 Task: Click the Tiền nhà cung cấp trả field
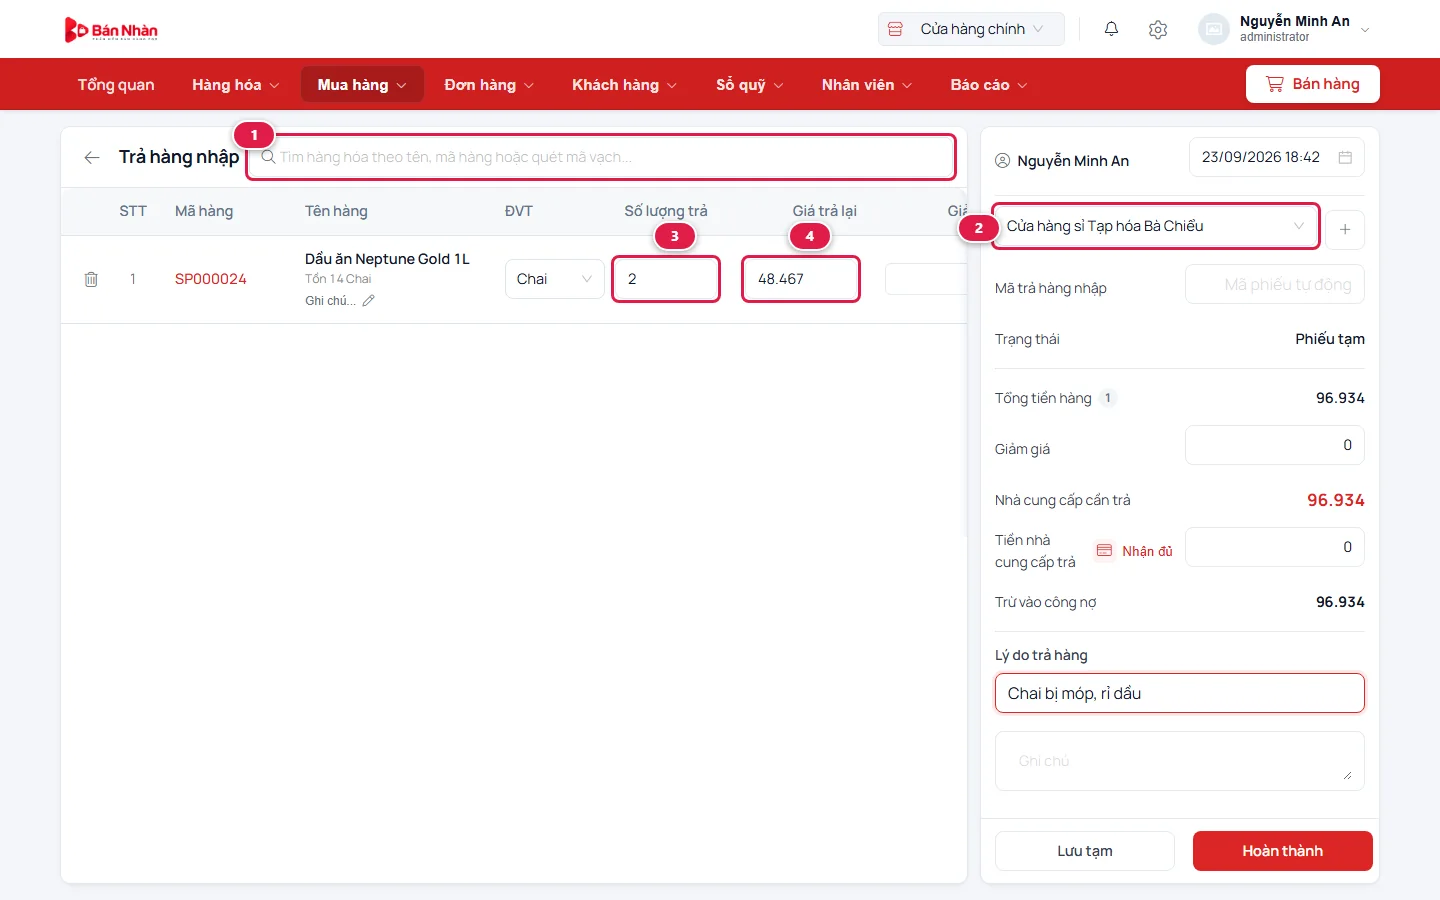[x=1275, y=547]
